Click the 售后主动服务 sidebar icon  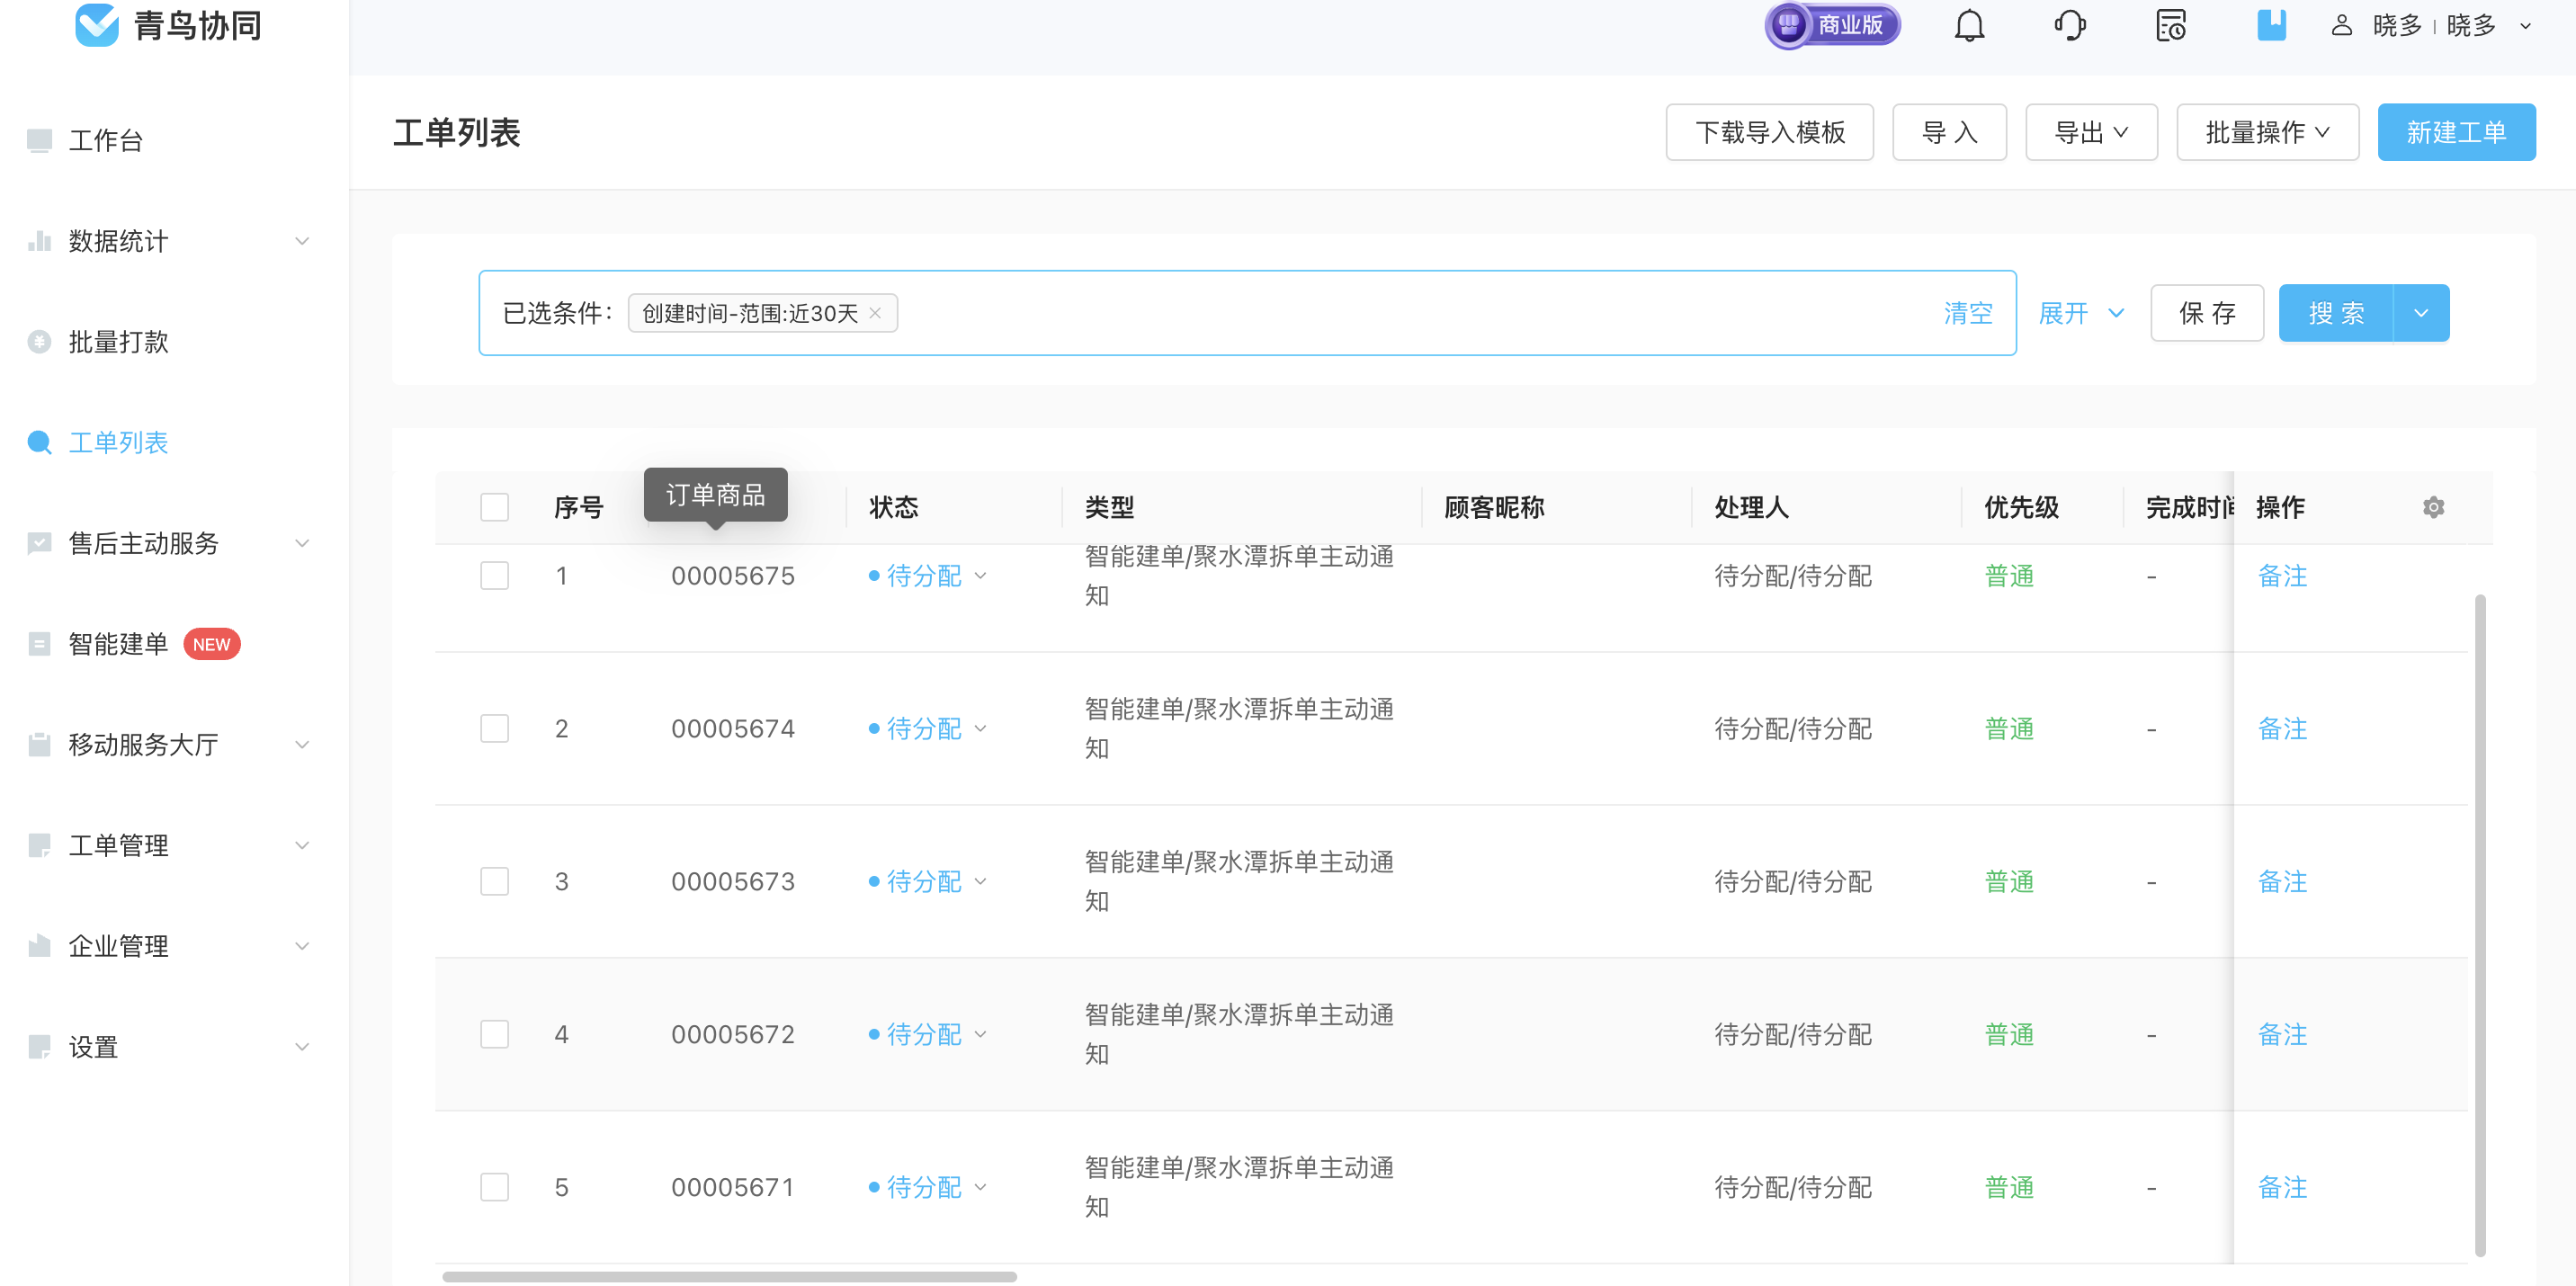[39, 543]
